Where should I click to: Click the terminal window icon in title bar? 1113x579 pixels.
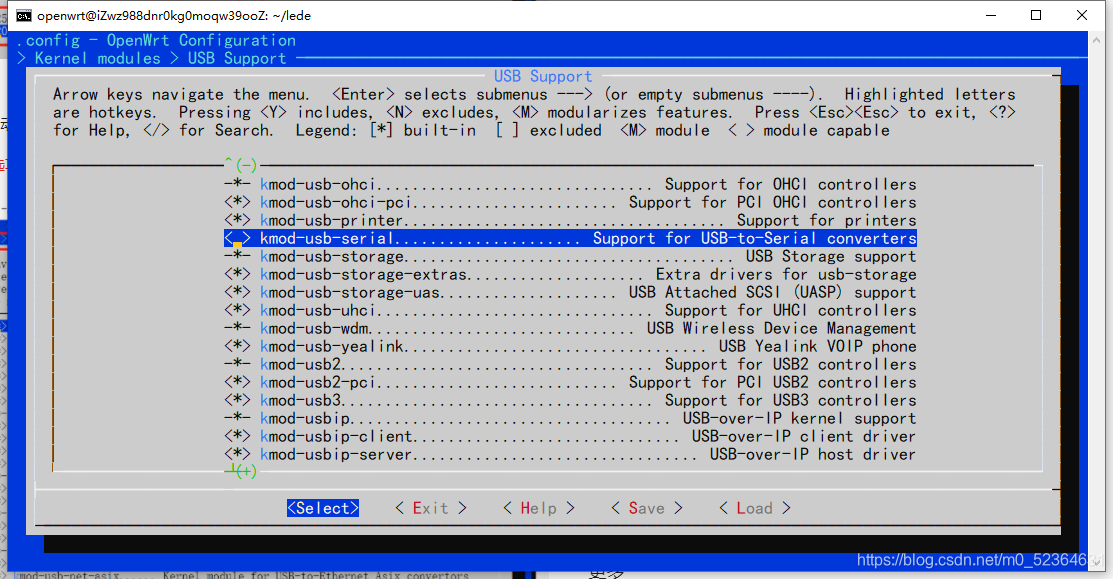coord(23,16)
